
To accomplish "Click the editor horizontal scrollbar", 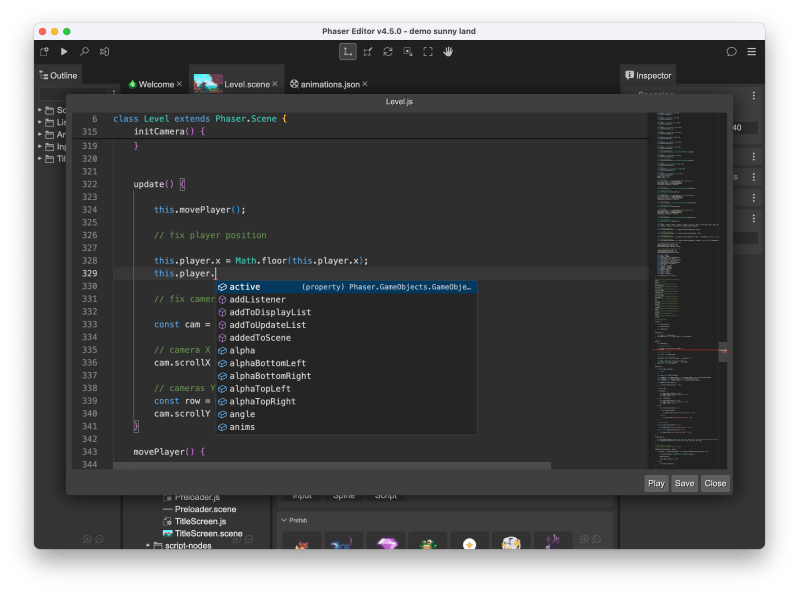I will [x=332, y=466].
